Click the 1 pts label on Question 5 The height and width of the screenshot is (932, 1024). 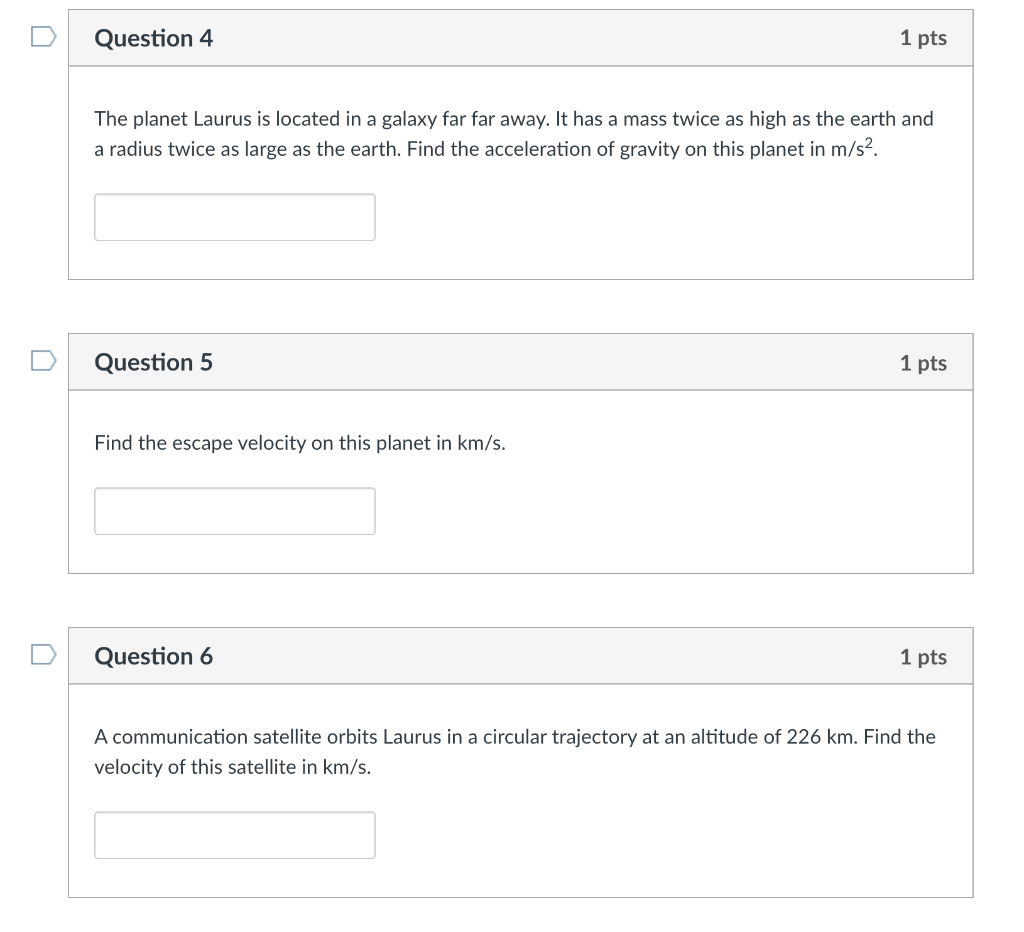coord(923,363)
